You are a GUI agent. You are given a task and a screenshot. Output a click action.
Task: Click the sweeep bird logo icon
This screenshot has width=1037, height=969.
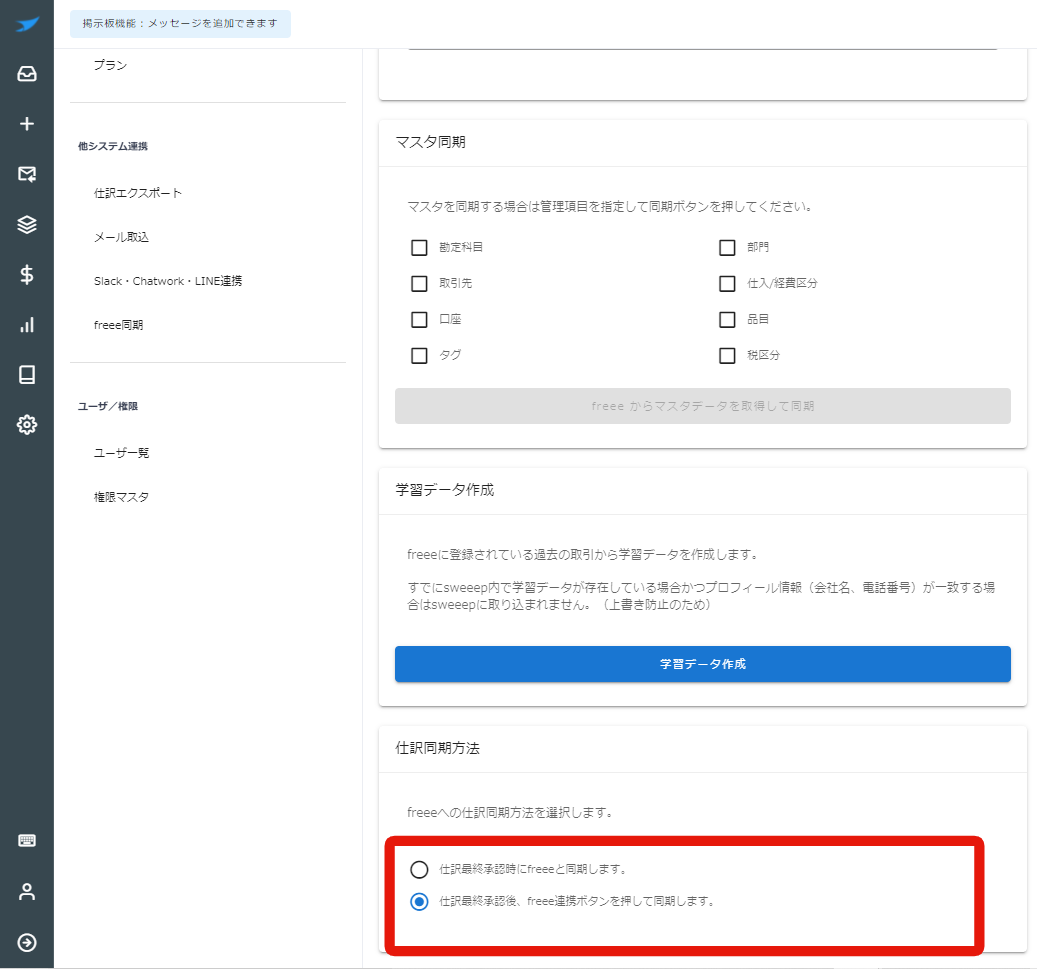click(x=27, y=25)
